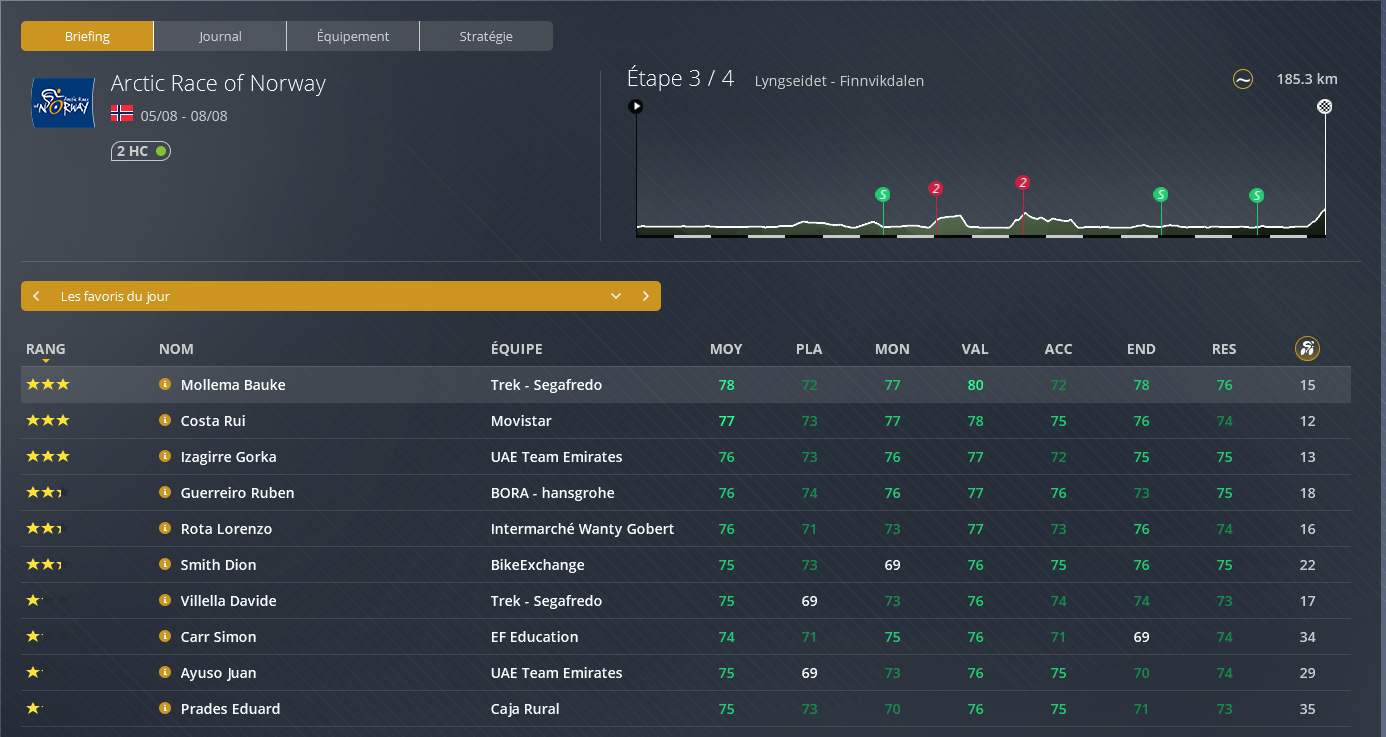This screenshot has height=737, width=1386.
Task: Select the first green sprint marker
Action: click(x=883, y=194)
